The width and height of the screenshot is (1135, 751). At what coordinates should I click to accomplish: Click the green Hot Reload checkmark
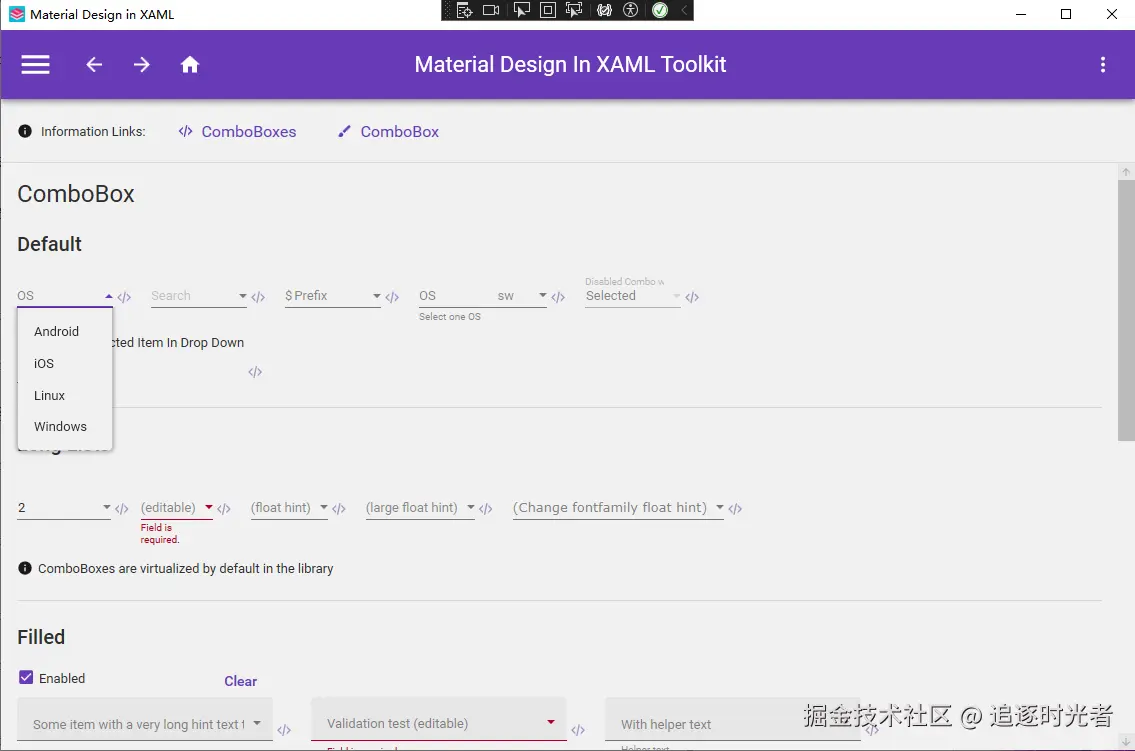(x=659, y=10)
